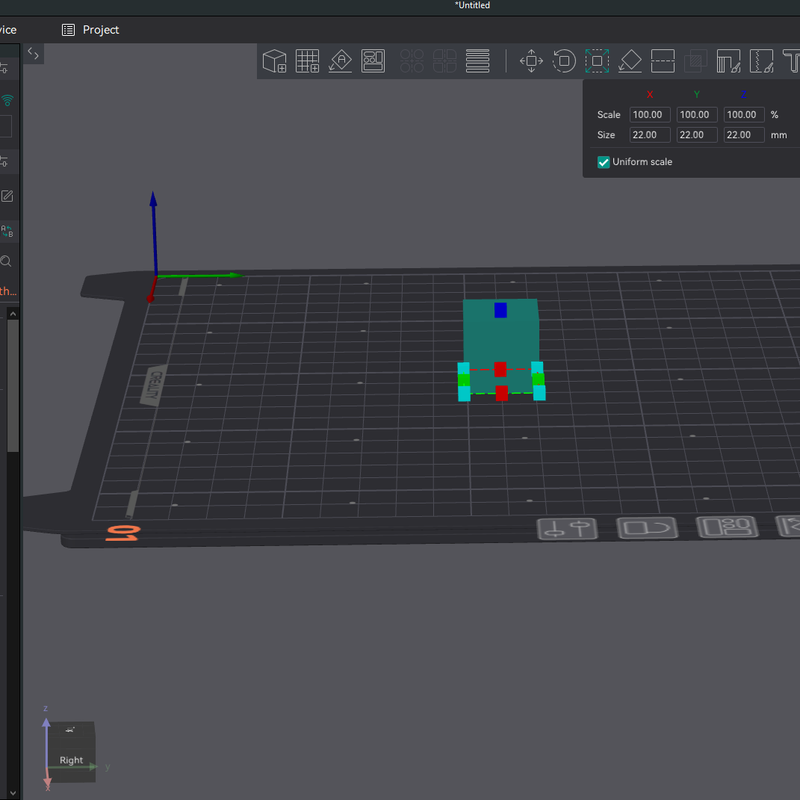
Task: Select the Move tool icon
Action: pyautogui.click(x=531, y=61)
